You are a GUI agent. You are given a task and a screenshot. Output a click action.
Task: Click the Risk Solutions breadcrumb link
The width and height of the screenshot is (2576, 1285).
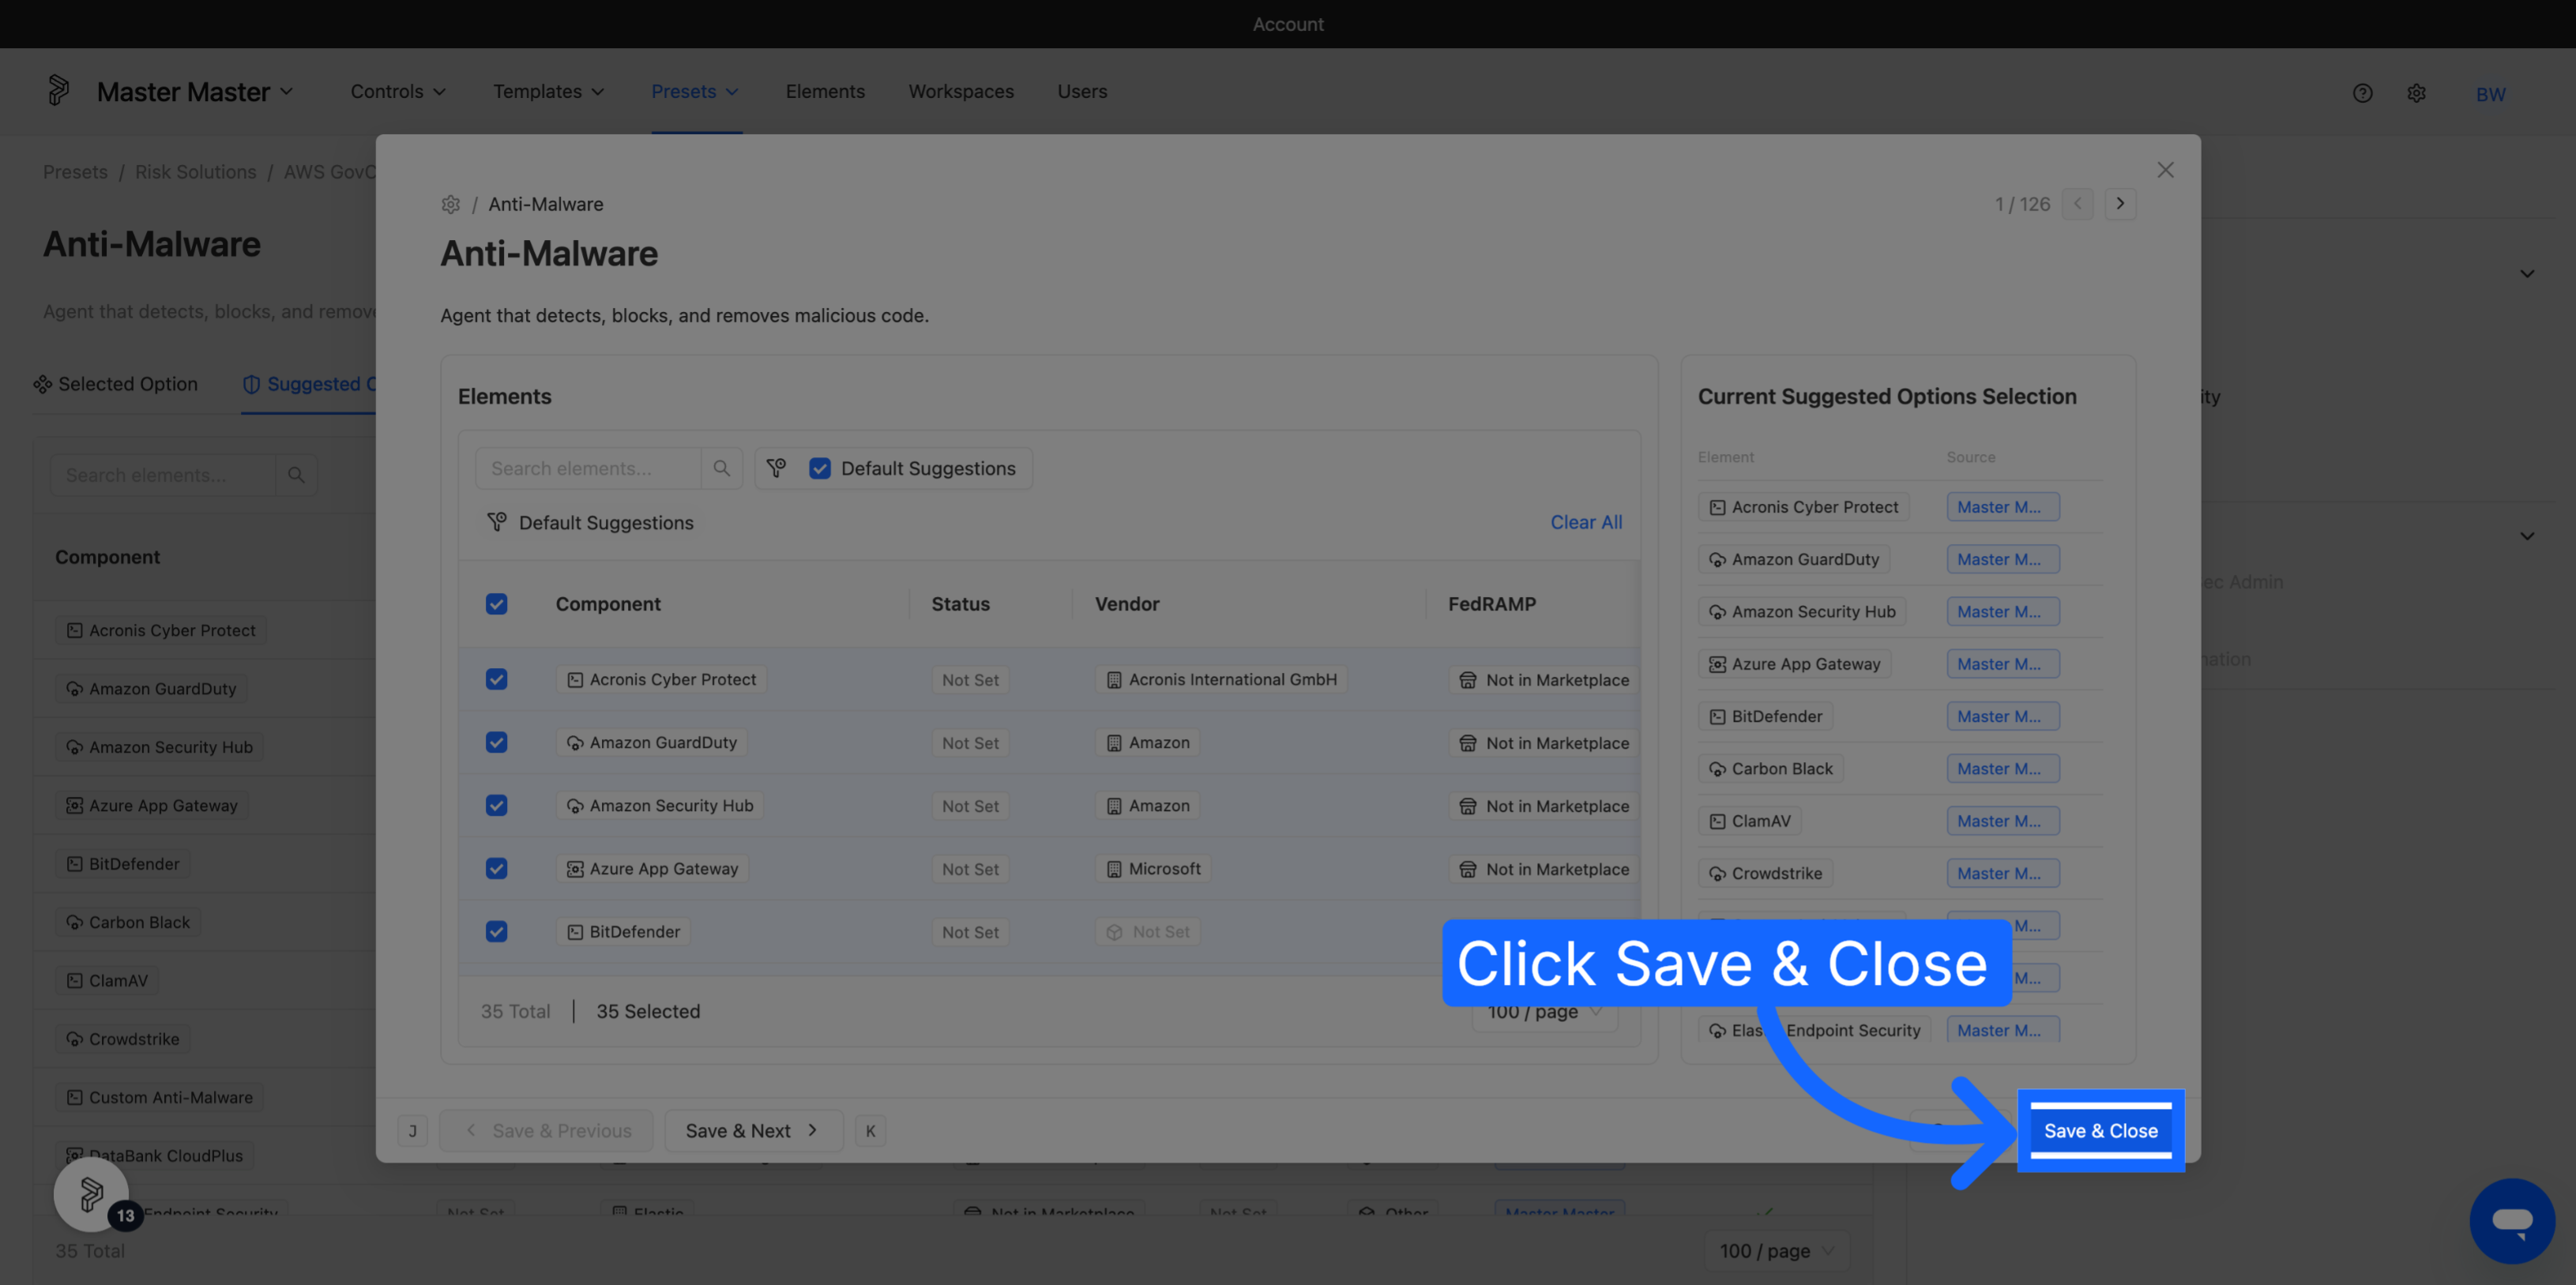[195, 172]
